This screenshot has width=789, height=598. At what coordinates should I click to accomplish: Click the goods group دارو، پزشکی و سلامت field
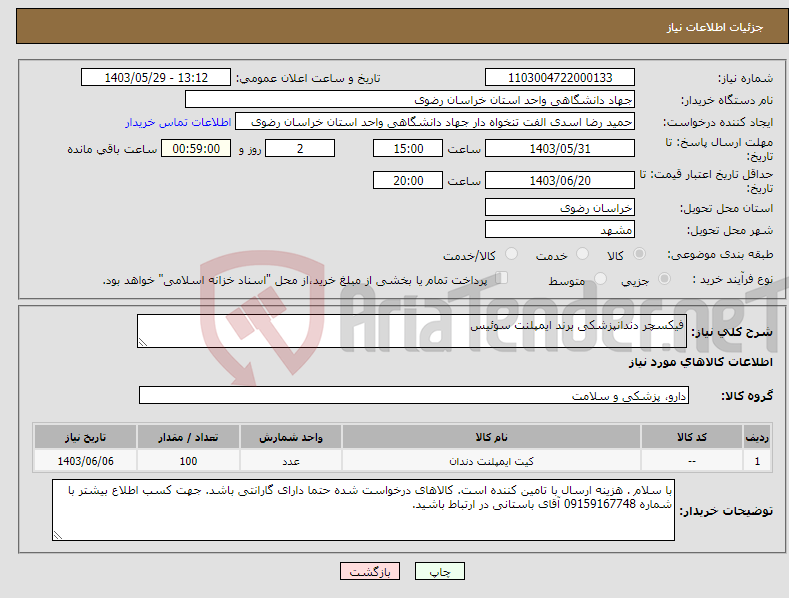[x=414, y=395]
